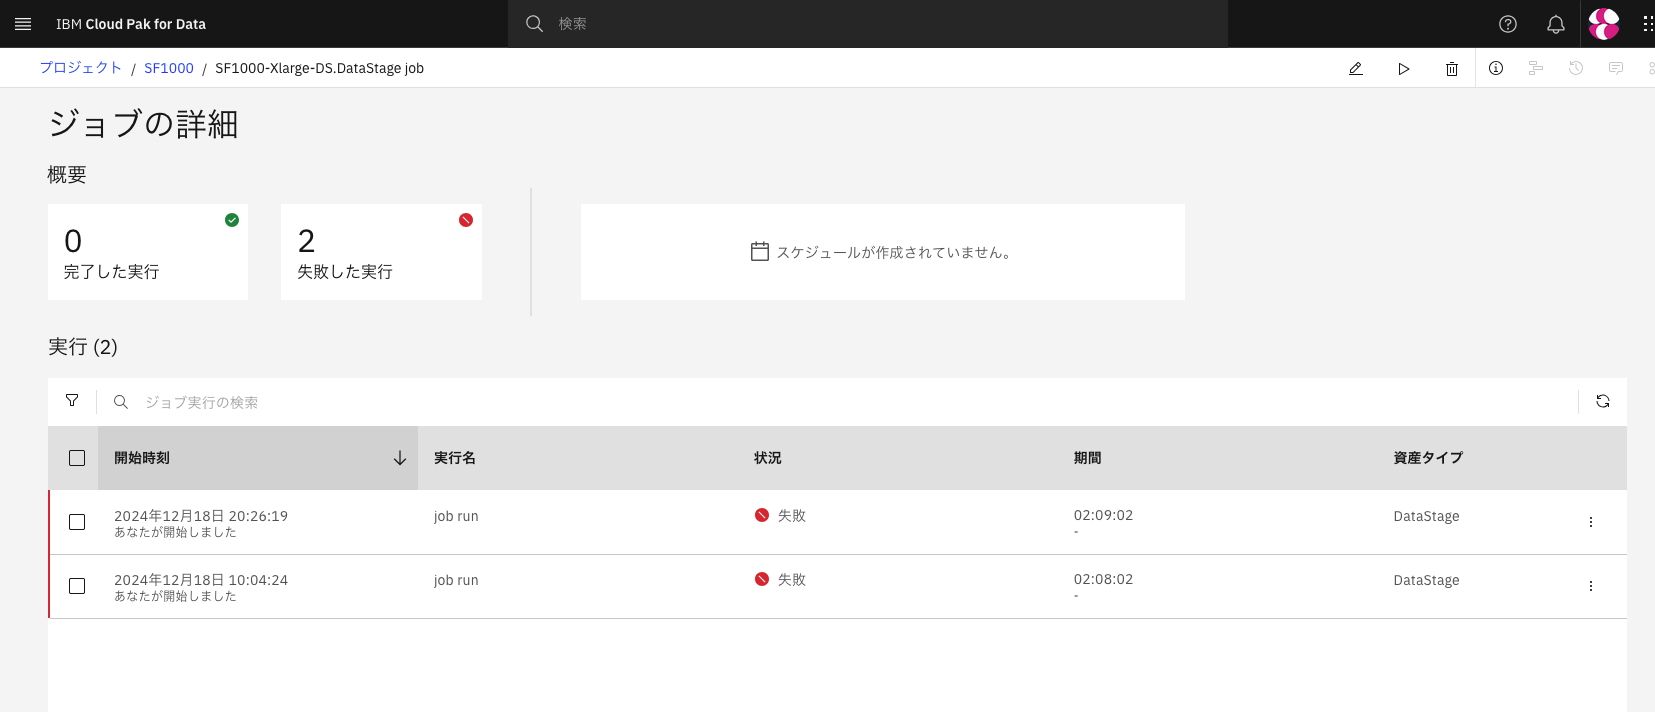Click 失敗 status text in 20:26:19 row

click(792, 516)
